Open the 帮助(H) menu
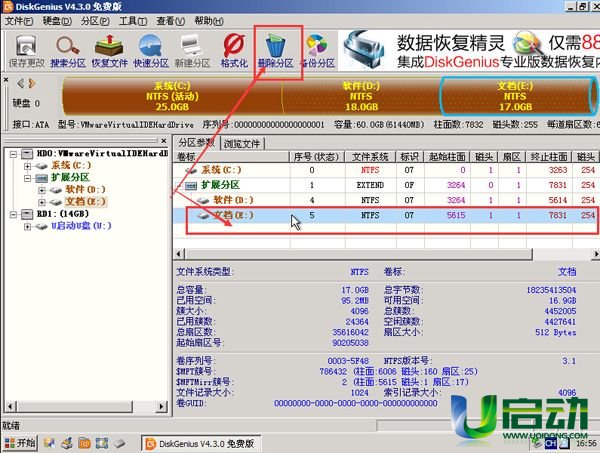 (209, 21)
